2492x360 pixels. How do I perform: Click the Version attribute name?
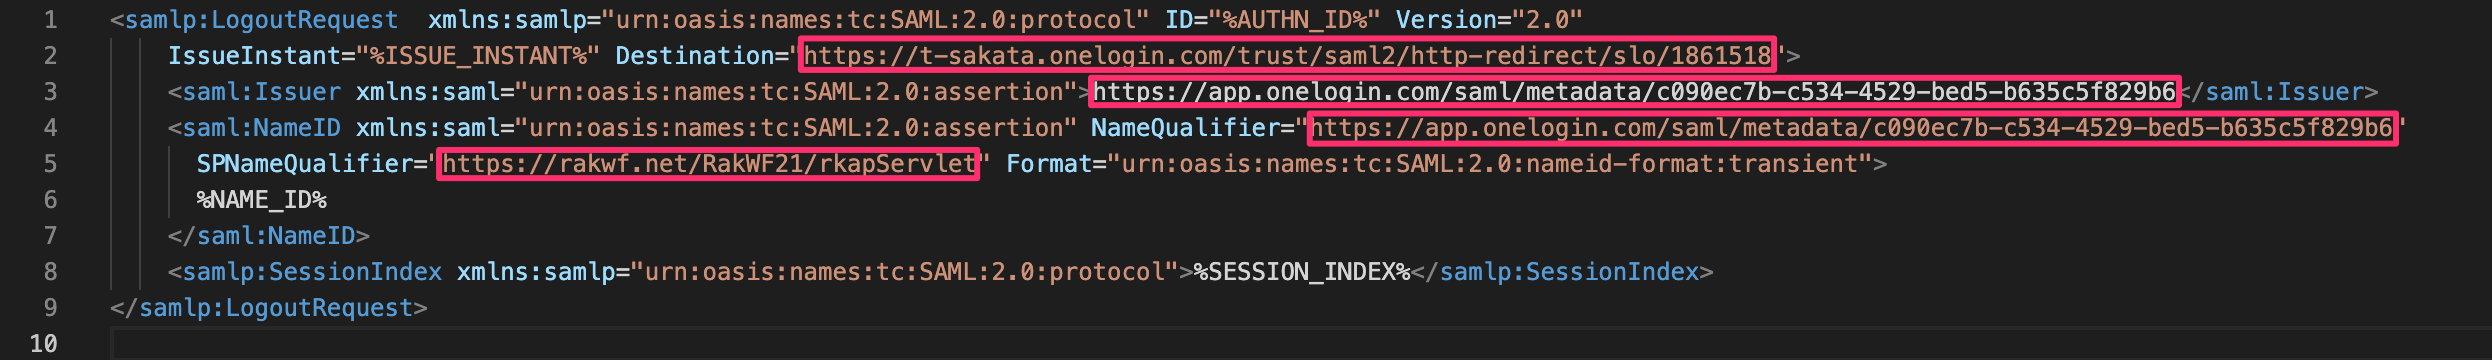[1446, 20]
